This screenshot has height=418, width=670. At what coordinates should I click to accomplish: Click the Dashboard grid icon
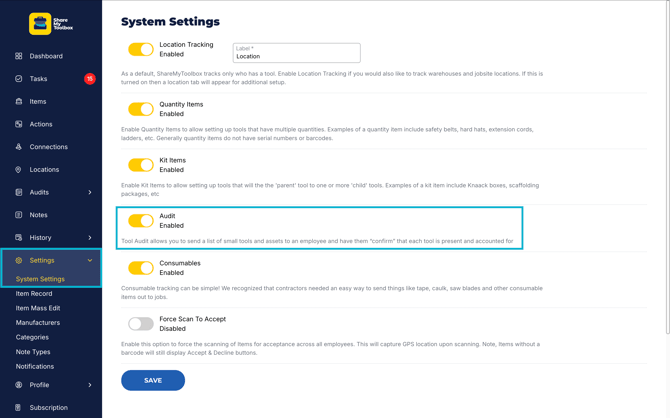[x=18, y=56]
